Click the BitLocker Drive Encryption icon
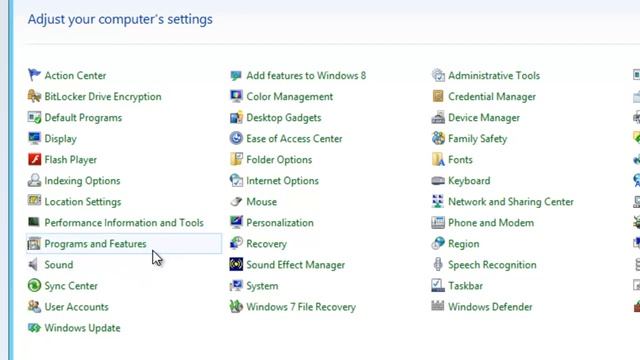 34,96
